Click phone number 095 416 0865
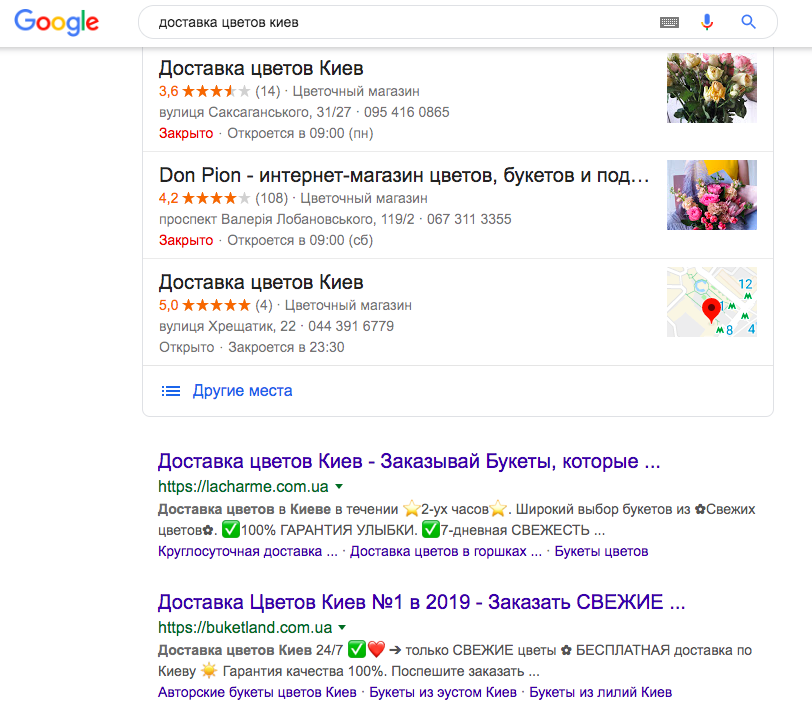This screenshot has height=721, width=812. 407,112
